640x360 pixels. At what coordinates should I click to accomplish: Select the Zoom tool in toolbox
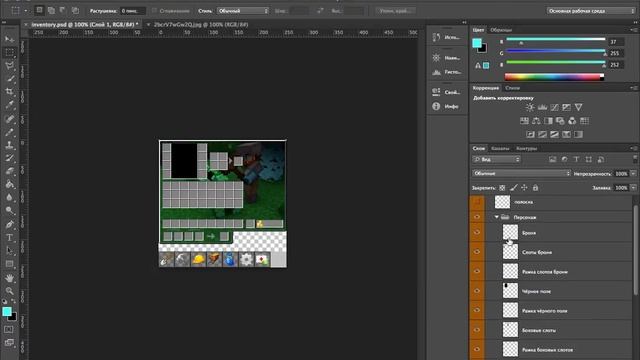(9, 291)
